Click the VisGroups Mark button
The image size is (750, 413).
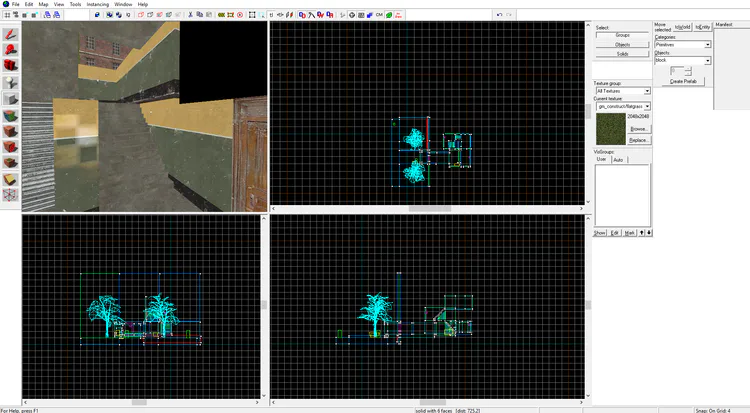629,233
